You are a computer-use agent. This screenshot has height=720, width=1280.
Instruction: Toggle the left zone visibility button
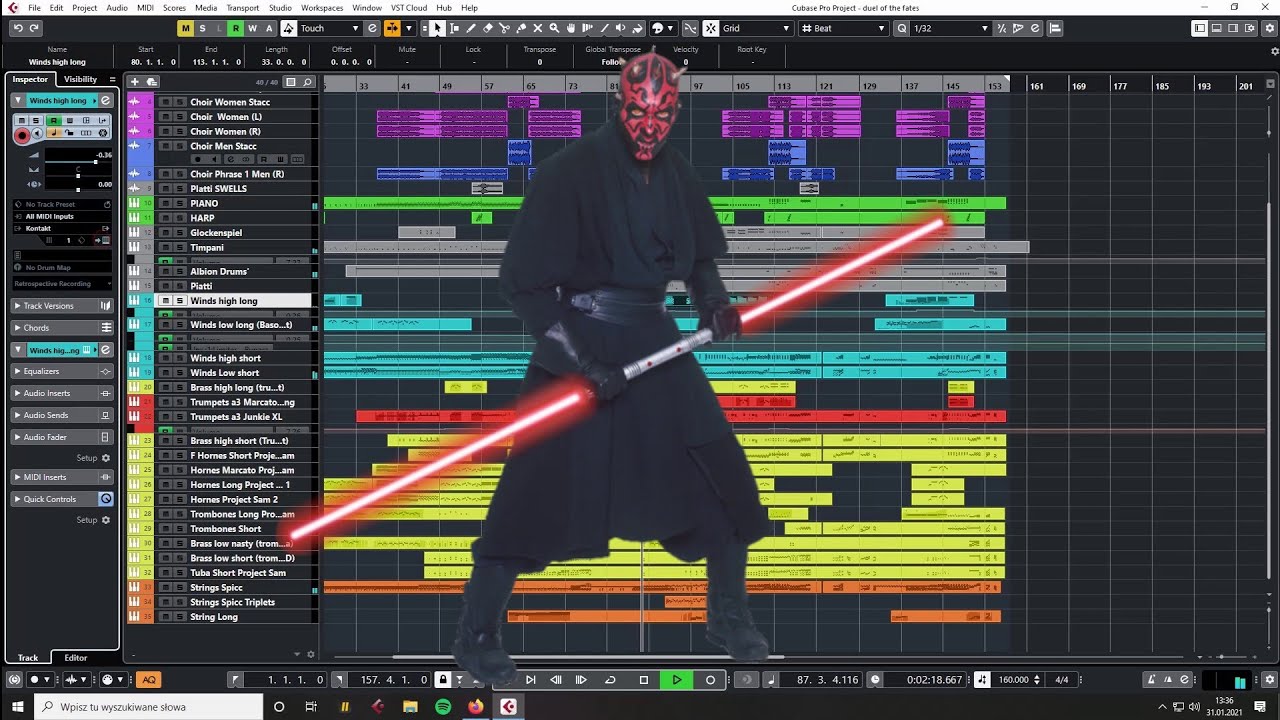pyautogui.click(x=1200, y=28)
